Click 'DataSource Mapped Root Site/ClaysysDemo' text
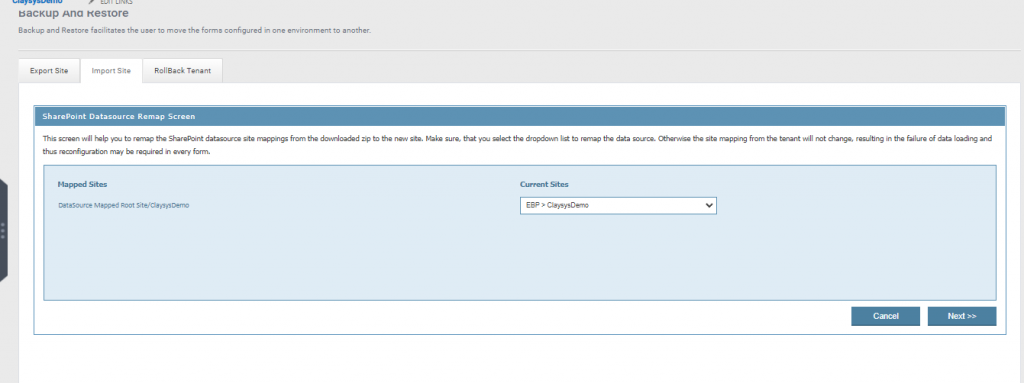Screen dimensions: 1024x383 124,205
